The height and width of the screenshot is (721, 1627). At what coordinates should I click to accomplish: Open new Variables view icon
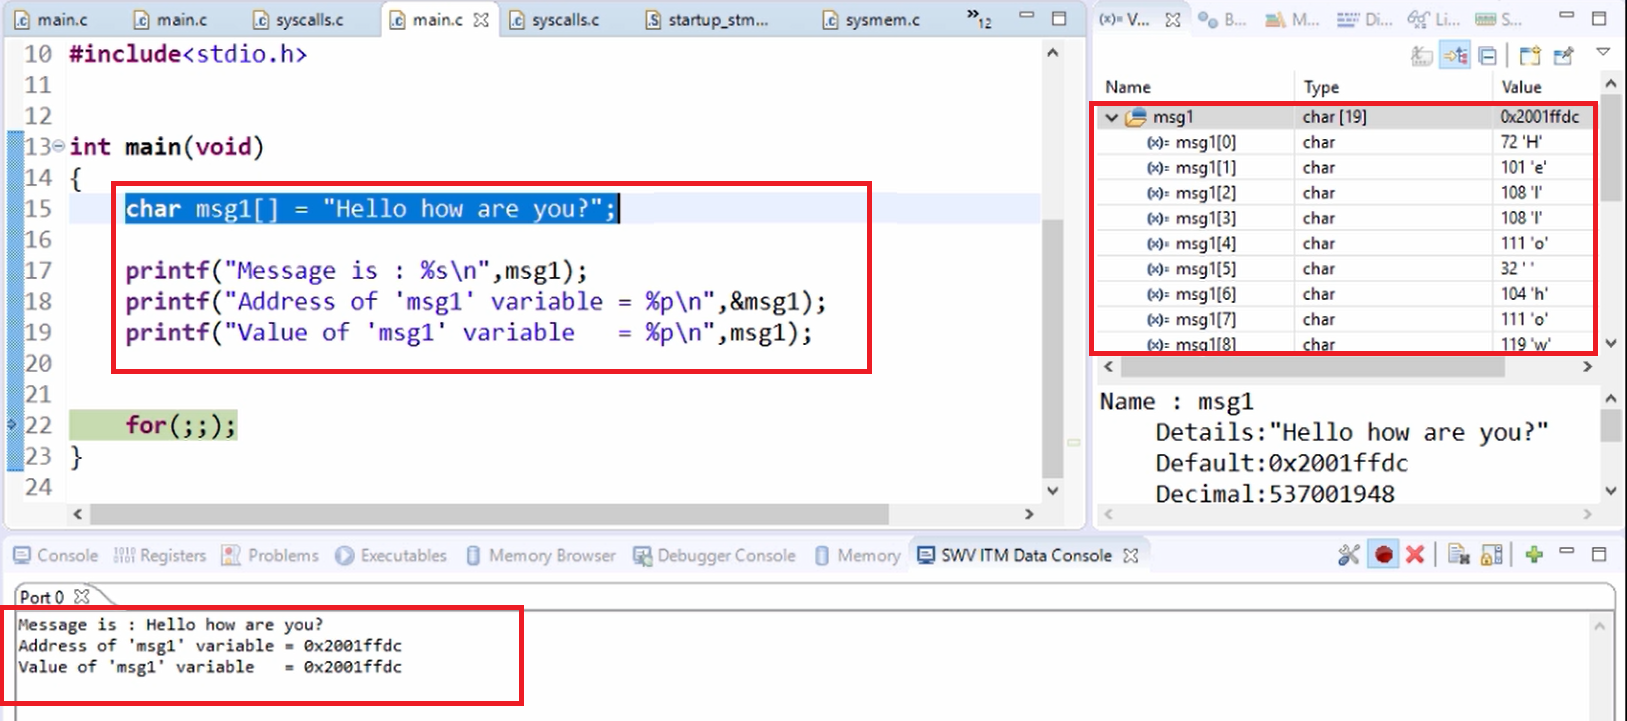(1530, 56)
